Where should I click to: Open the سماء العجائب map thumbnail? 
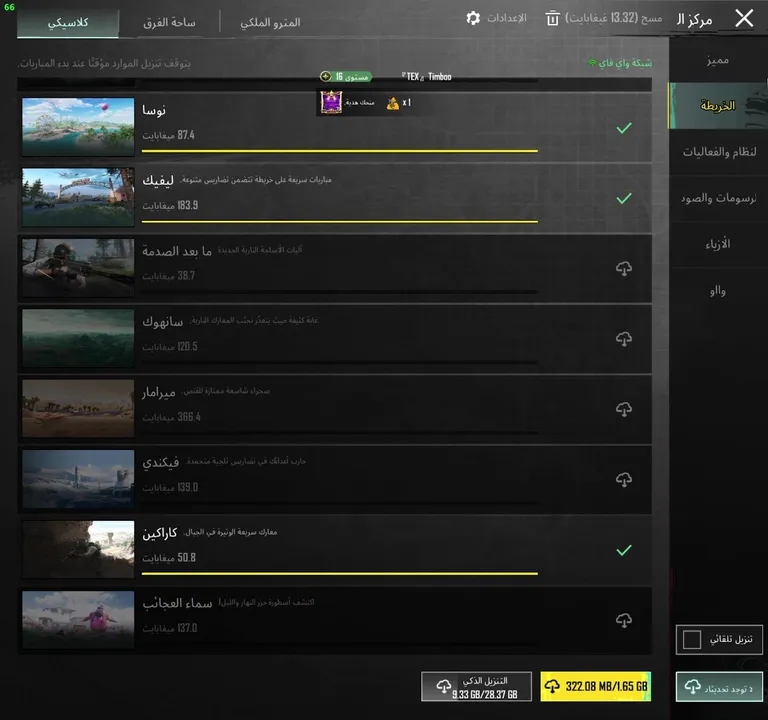click(78, 620)
